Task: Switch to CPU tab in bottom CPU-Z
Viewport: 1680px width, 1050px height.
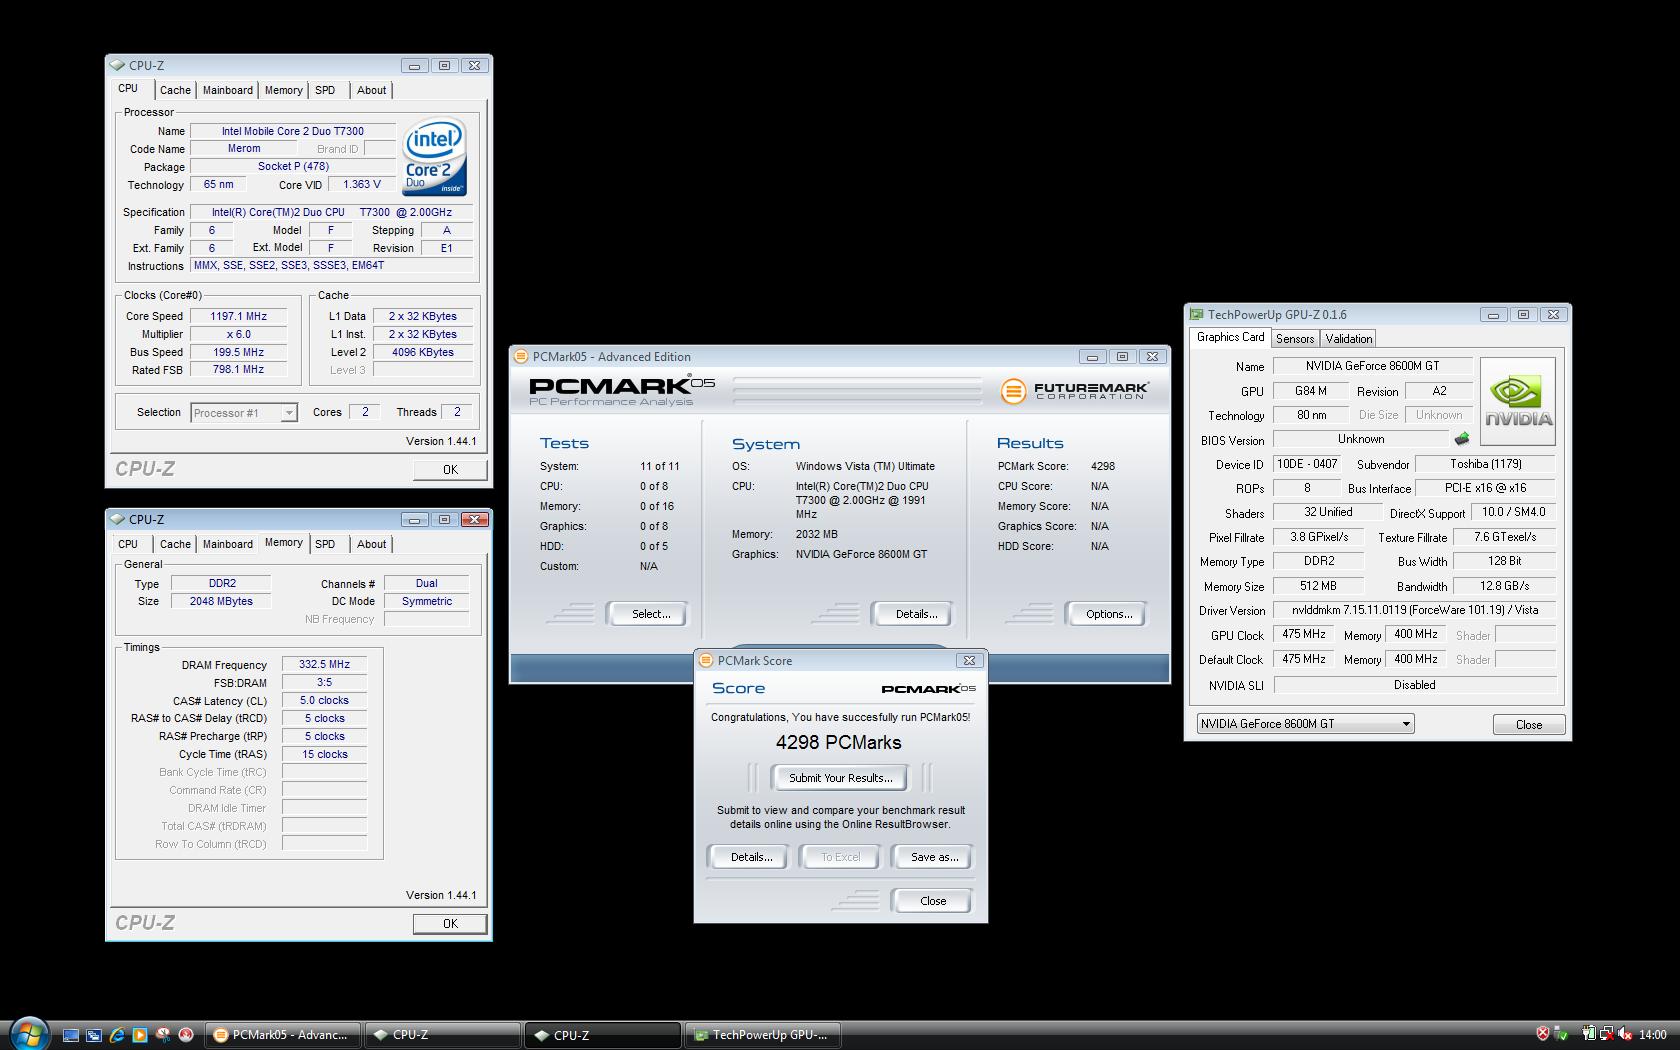Action: [x=128, y=544]
